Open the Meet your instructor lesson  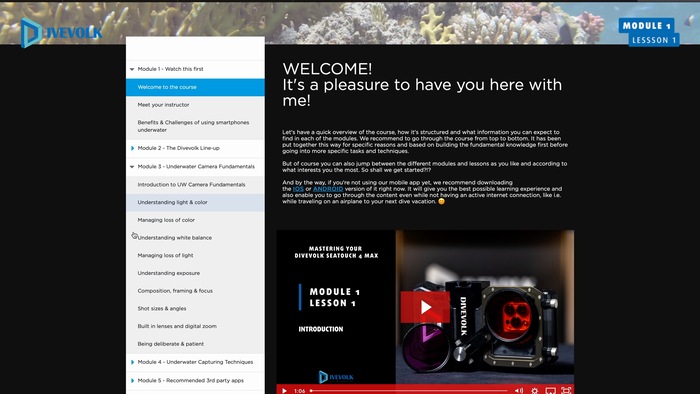(x=195, y=105)
